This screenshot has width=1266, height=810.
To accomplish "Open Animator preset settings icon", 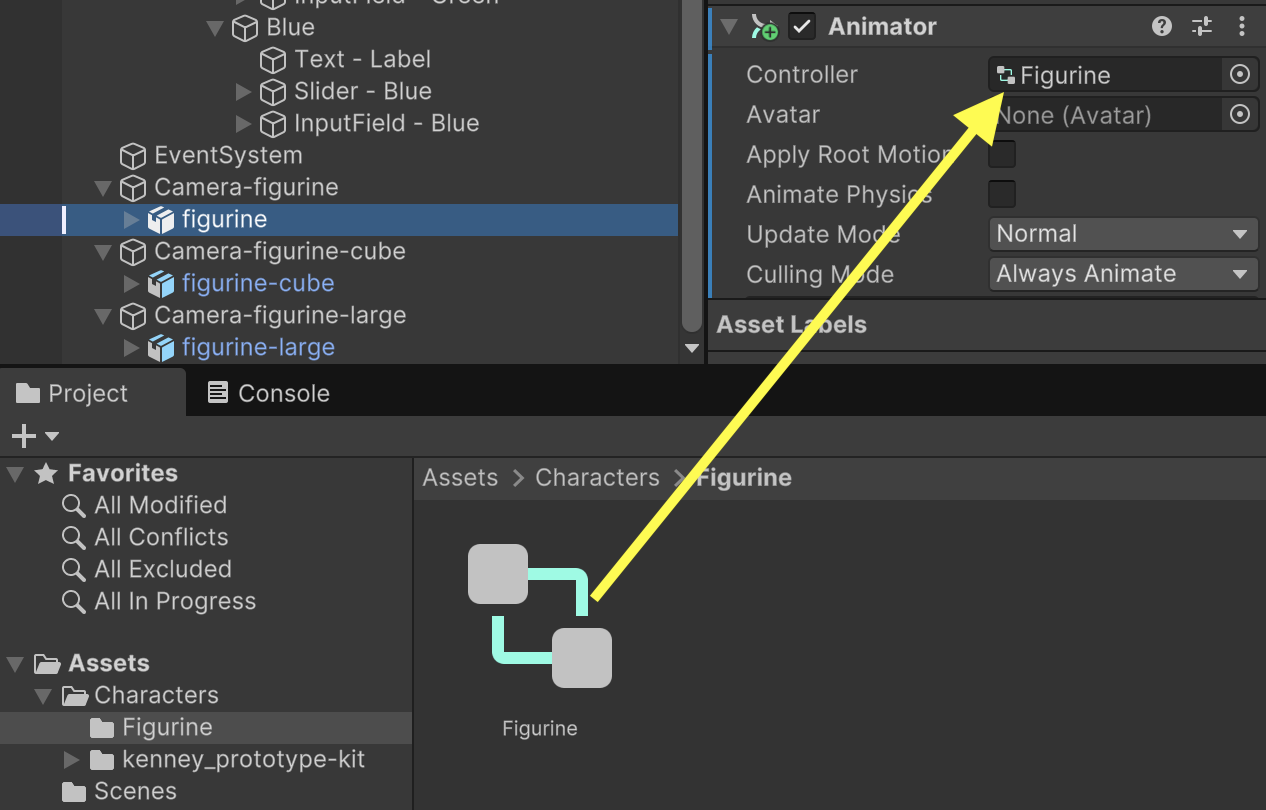I will point(1202,27).
